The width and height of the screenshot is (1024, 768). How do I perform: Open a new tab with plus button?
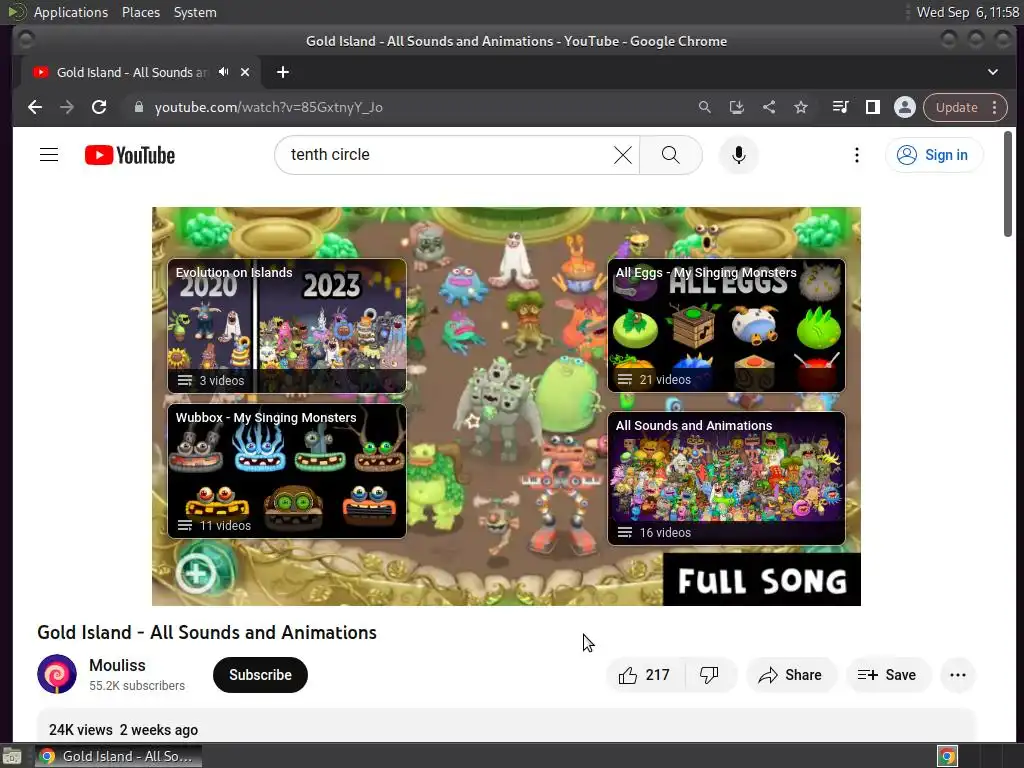coord(283,72)
